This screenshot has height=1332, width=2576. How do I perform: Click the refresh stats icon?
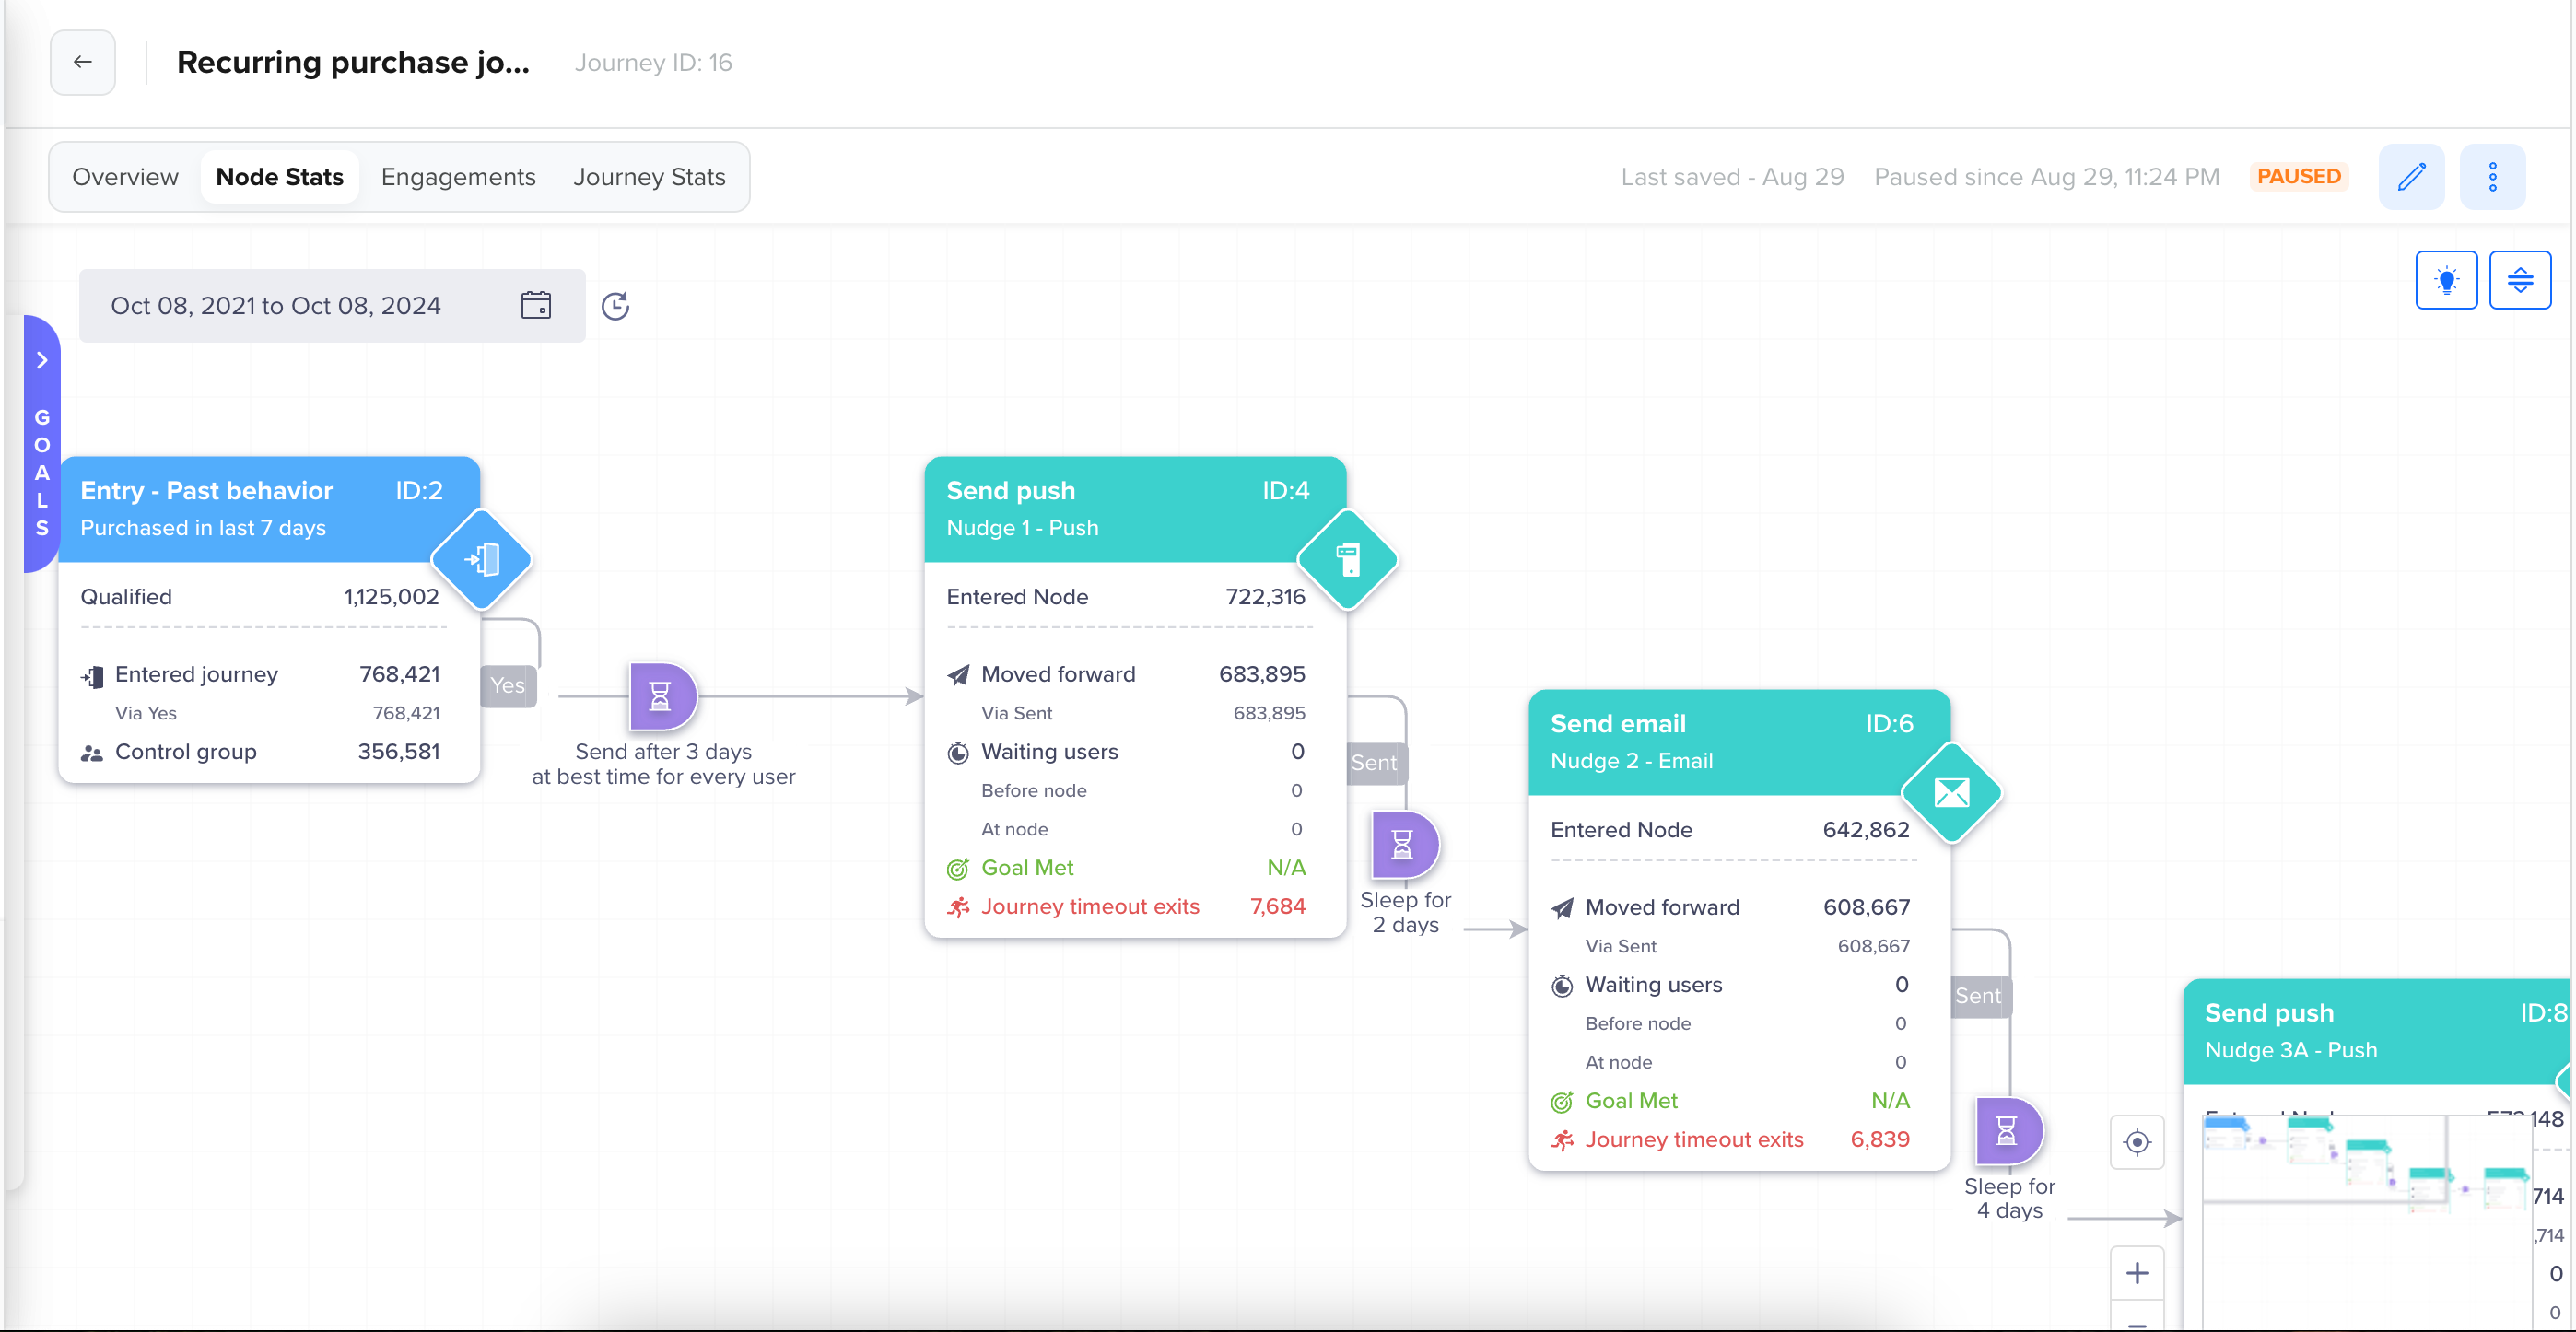click(615, 306)
